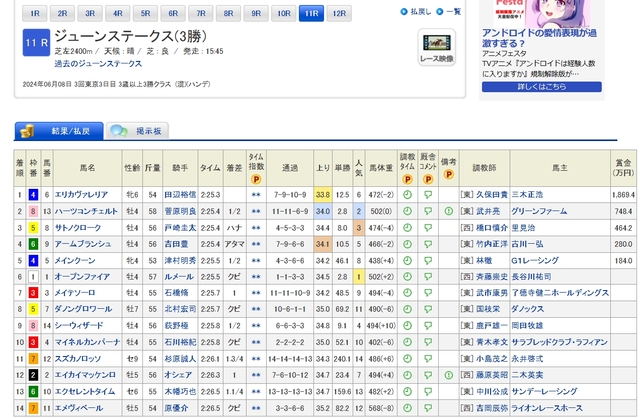This screenshot has width=640, height=418.
Task: Open stable comment bubble for サトノクローク
Action: click(x=429, y=228)
